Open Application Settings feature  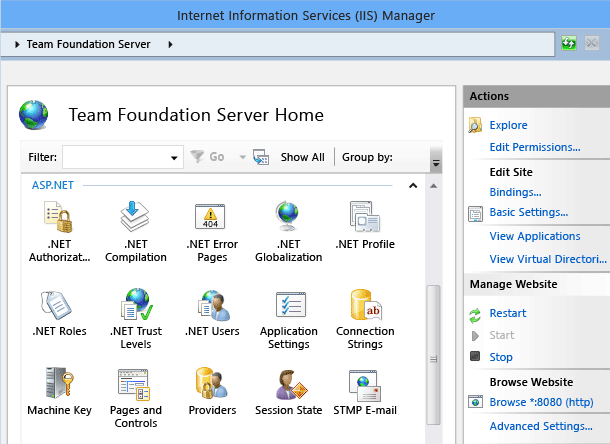pos(288,304)
